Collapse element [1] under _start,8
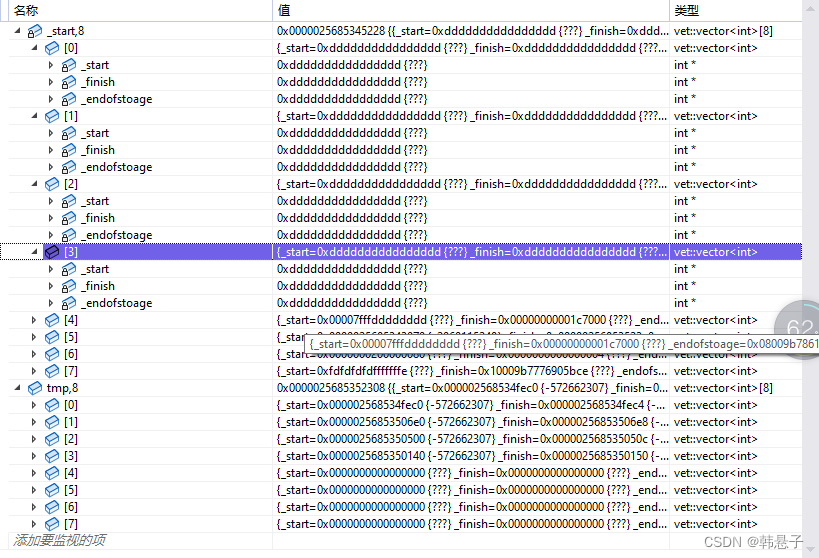This screenshot has height=558, width=819. [34, 116]
